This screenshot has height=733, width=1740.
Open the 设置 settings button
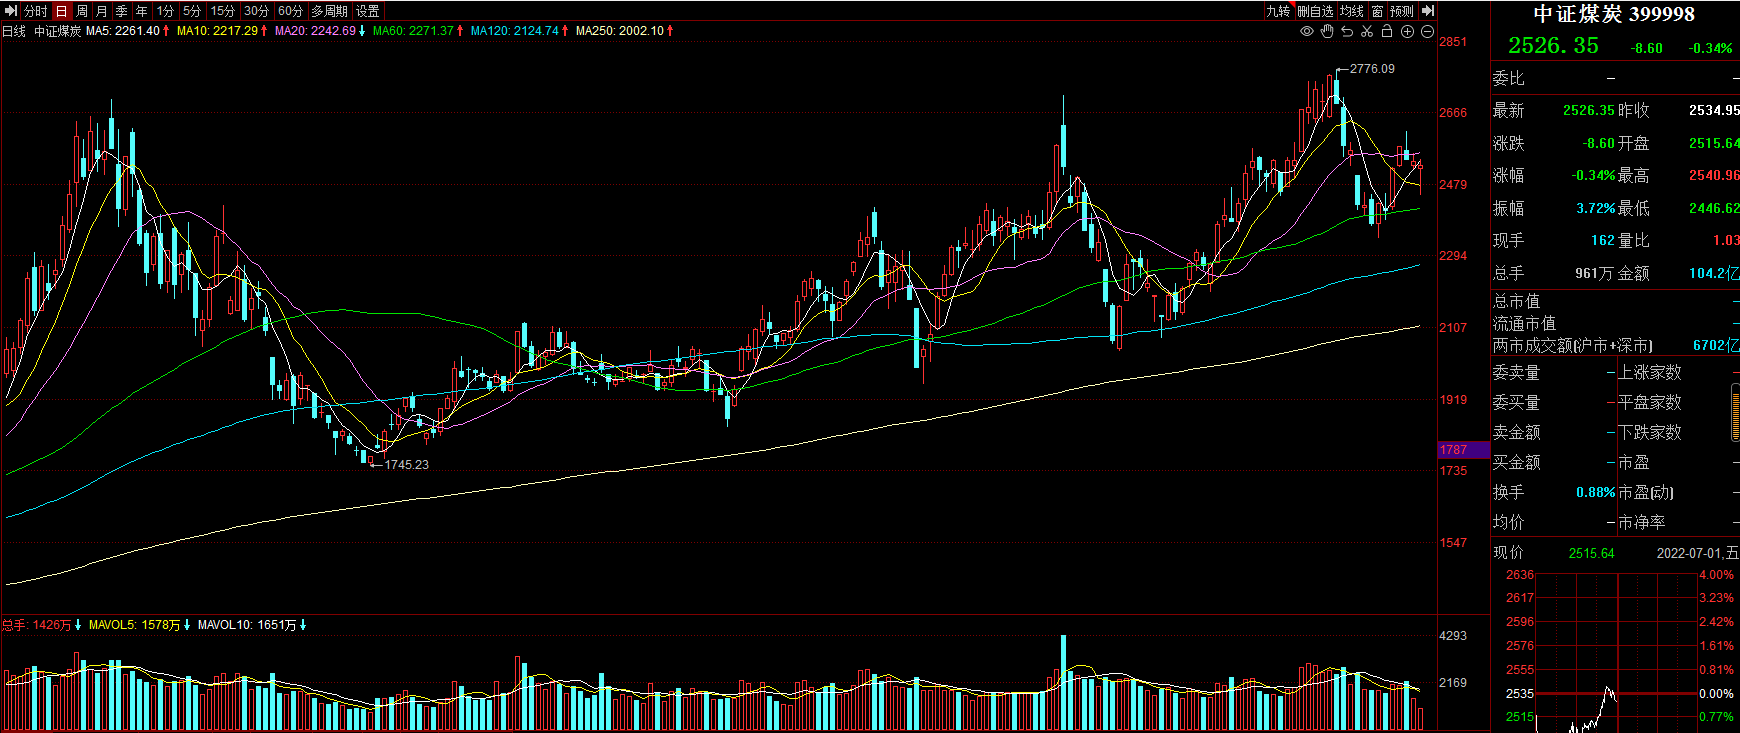click(x=368, y=11)
